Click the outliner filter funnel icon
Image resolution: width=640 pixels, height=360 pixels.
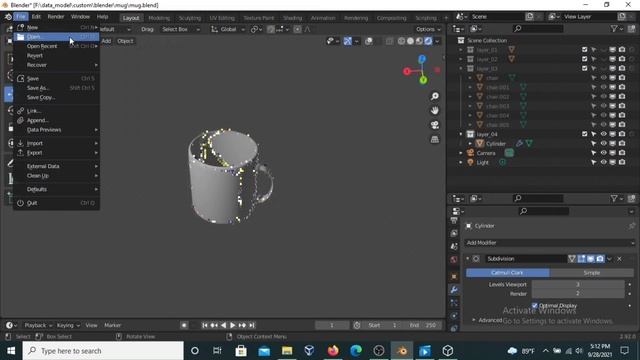614,29
